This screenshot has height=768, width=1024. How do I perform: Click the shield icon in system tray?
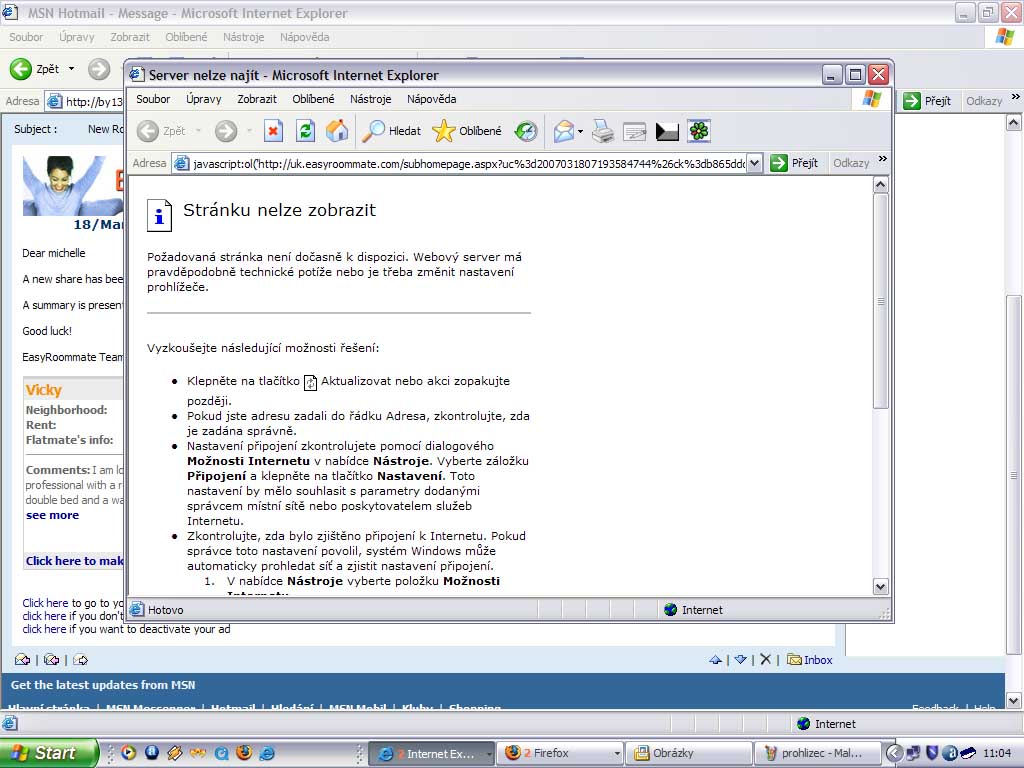click(x=932, y=753)
